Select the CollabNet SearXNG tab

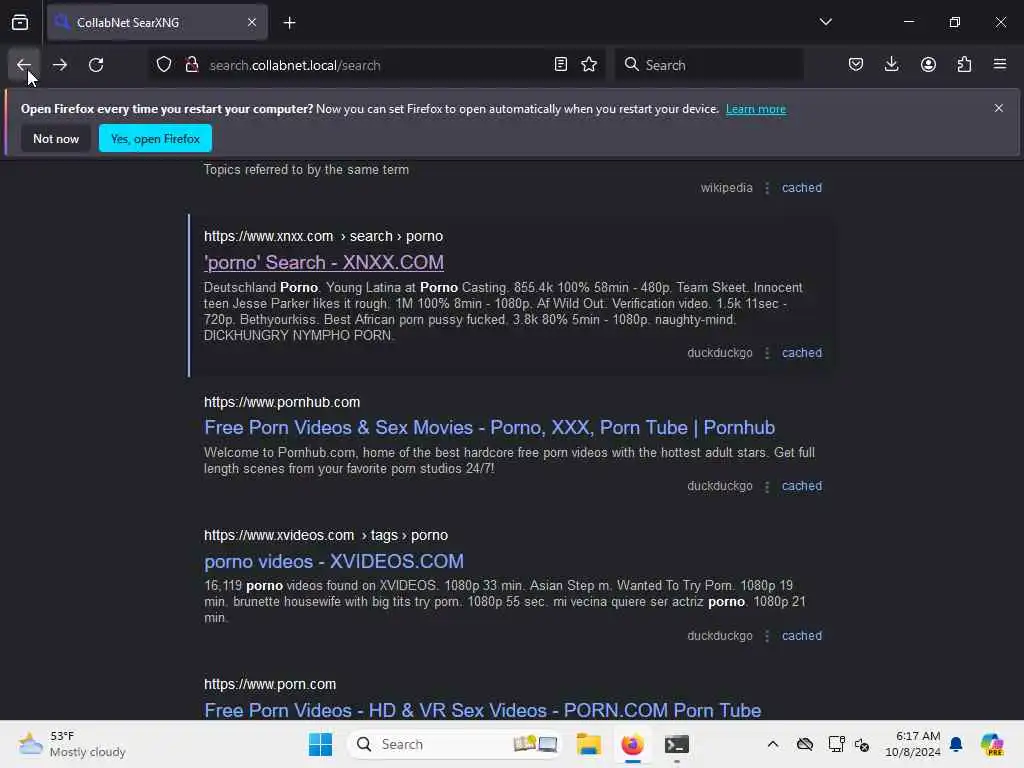[157, 22]
